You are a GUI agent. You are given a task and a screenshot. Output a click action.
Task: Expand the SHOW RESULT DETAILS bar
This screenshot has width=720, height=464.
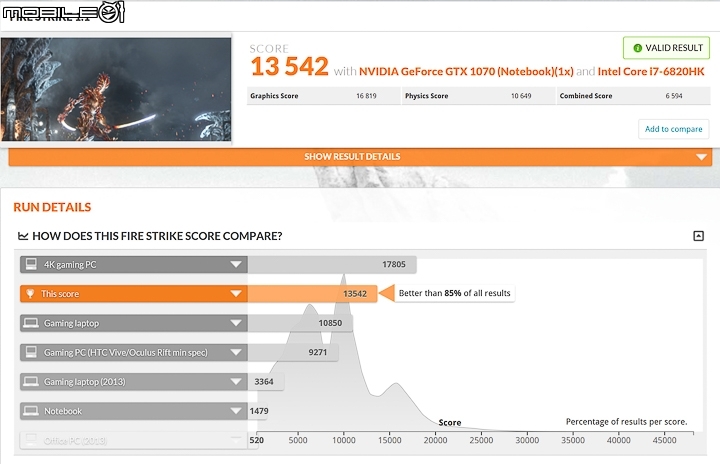point(360,157)
